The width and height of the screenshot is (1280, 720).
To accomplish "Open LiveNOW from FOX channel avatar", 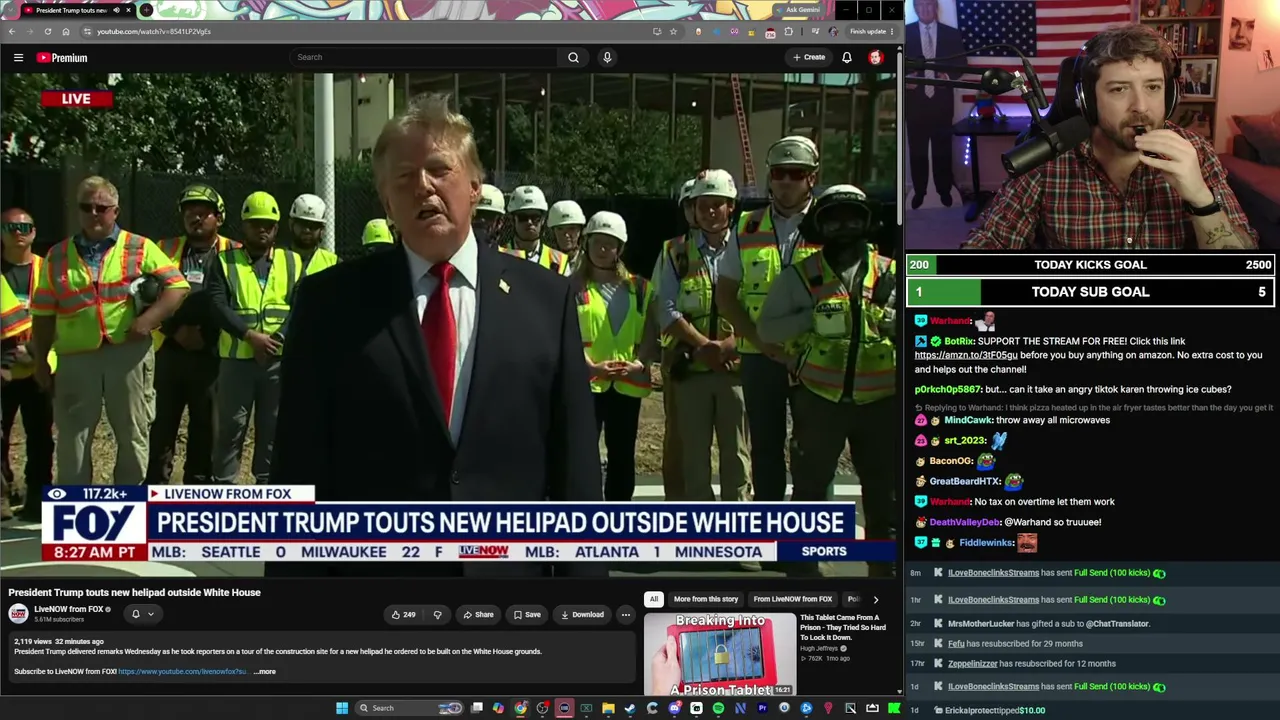I will tap(18, 613).
